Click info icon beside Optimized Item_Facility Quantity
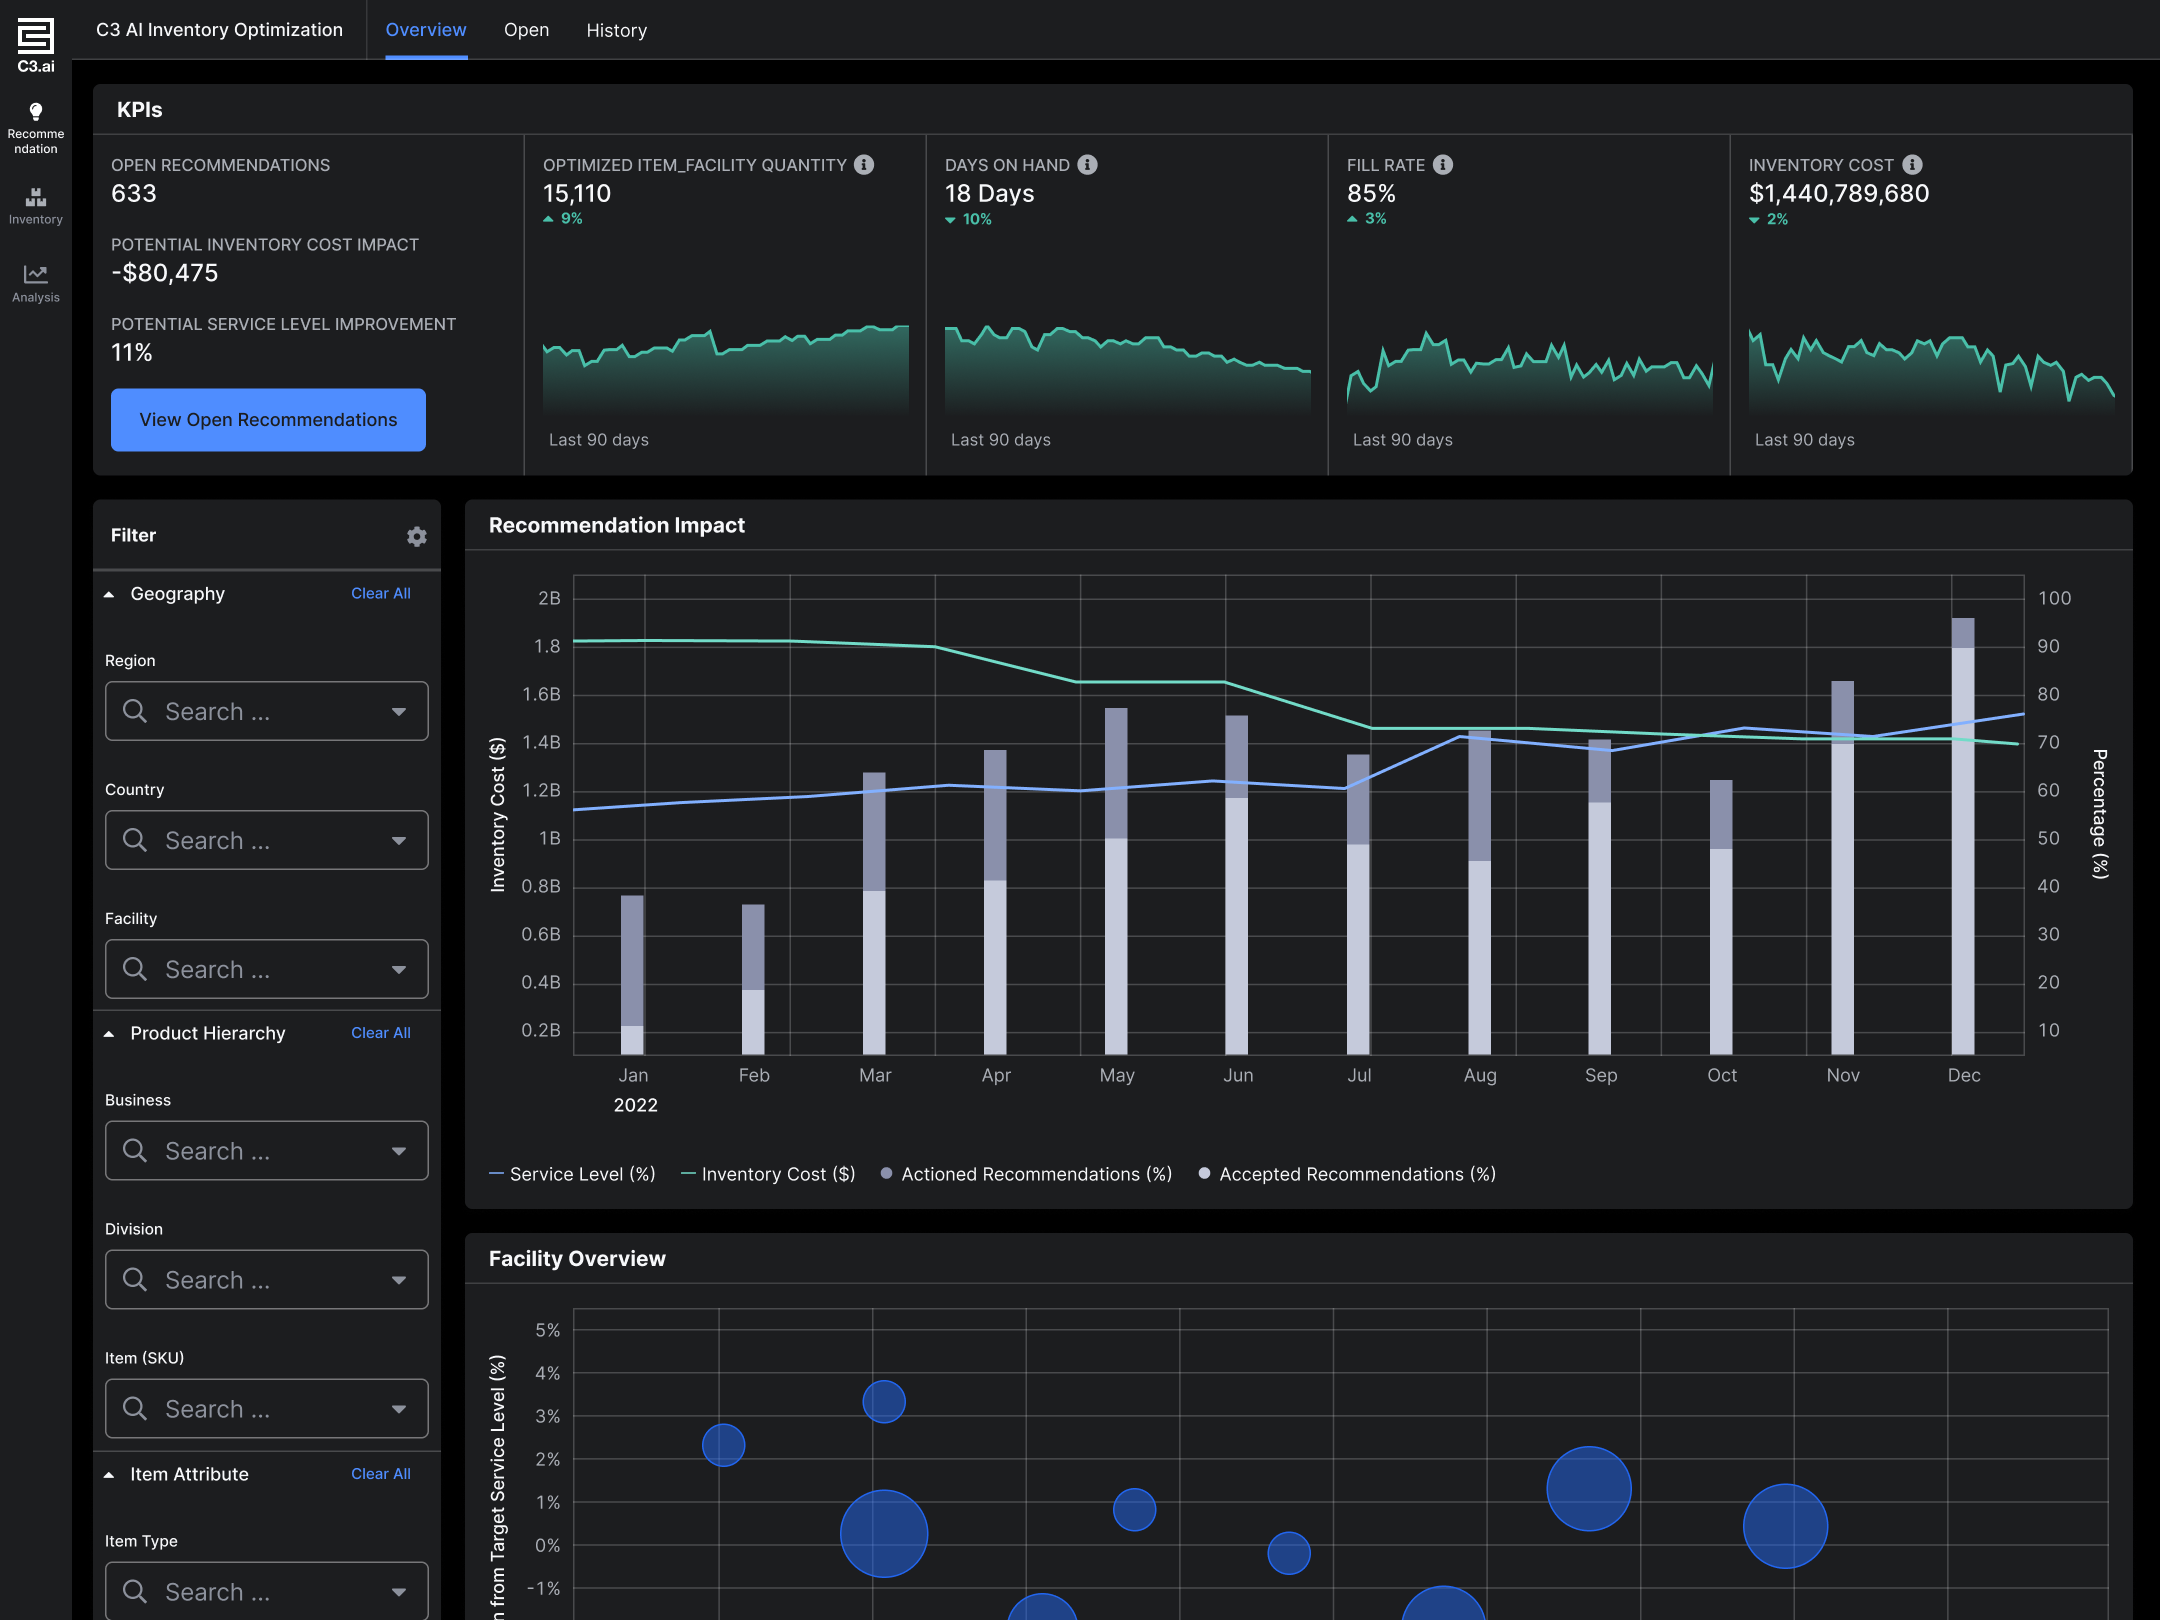 (x=865, y=165)
